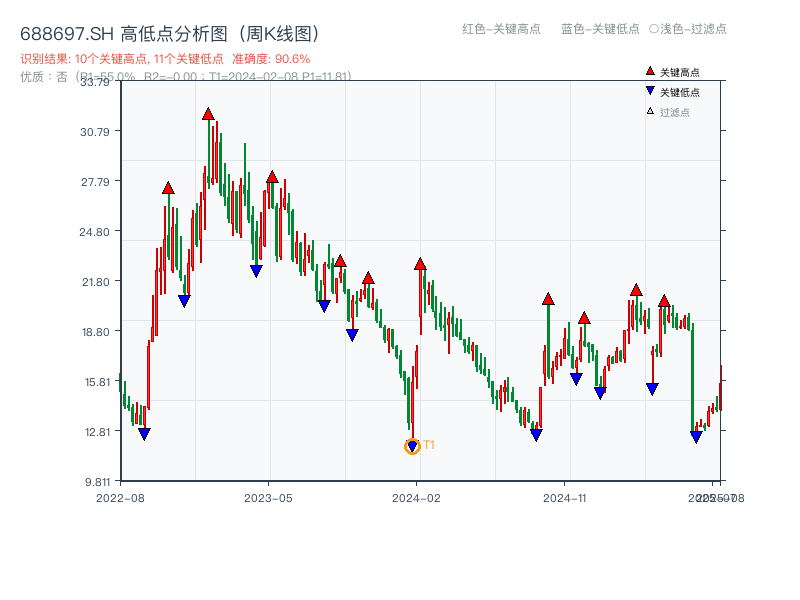Click the red triangle above the highest price peak
Image resolution: width=800 pixels, height=600 pixels.
(207, 115)
